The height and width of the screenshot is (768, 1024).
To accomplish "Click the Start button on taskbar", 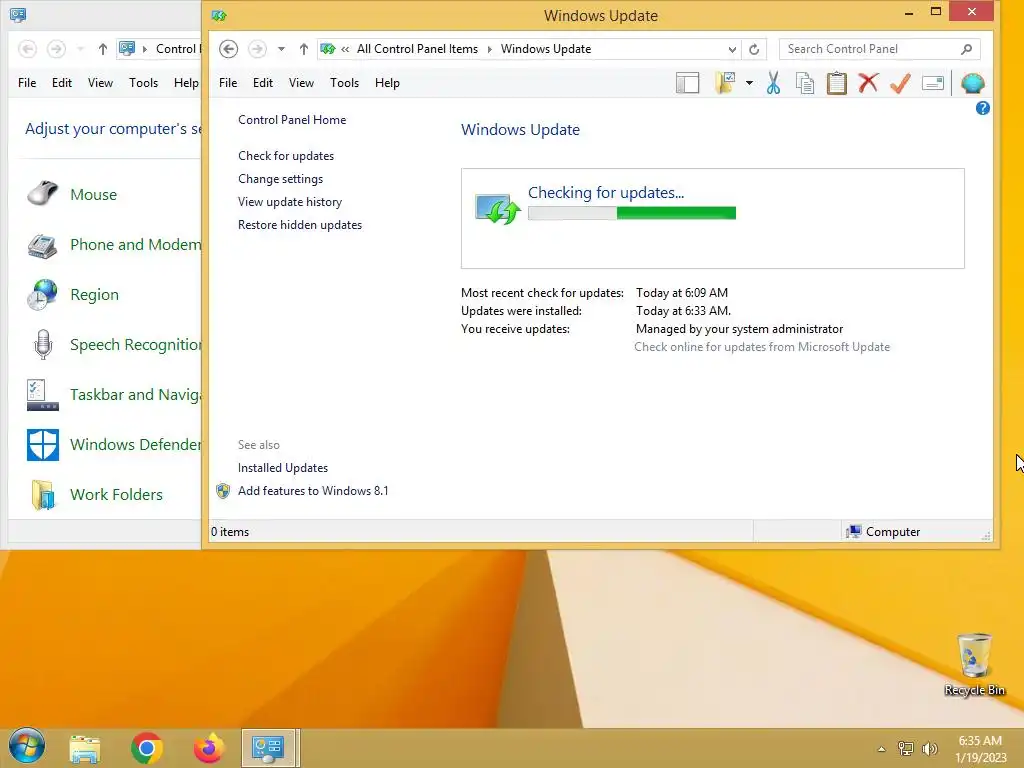I will coord(26,746).
